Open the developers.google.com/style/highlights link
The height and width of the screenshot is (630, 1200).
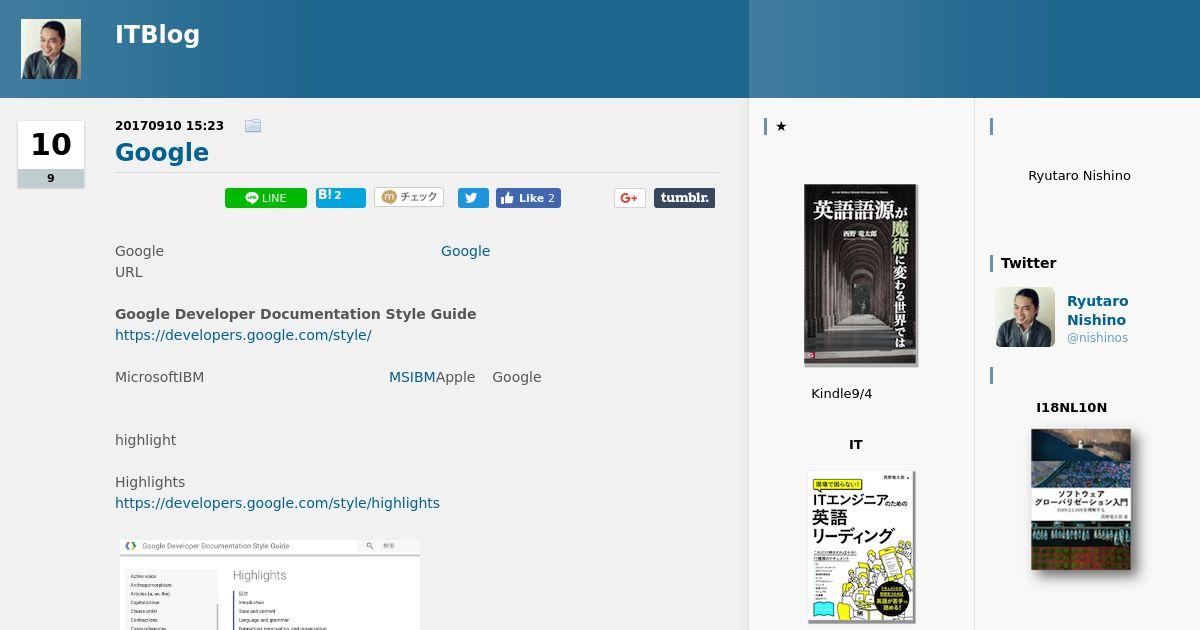277,503
